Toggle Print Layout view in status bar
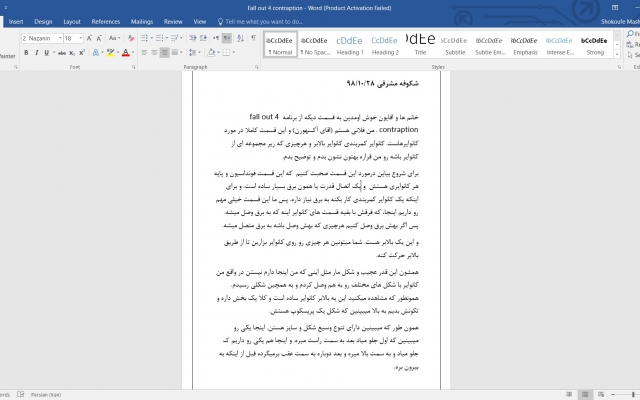 pos(585,394)
